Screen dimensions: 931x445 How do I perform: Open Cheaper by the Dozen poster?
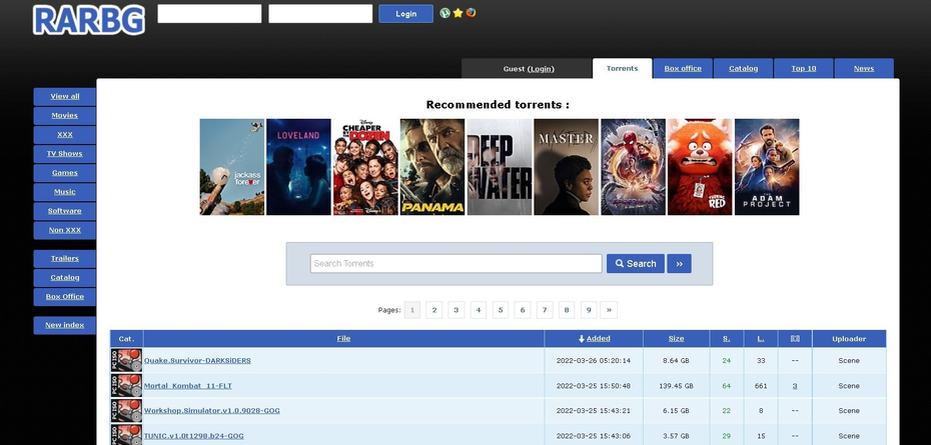366,167
